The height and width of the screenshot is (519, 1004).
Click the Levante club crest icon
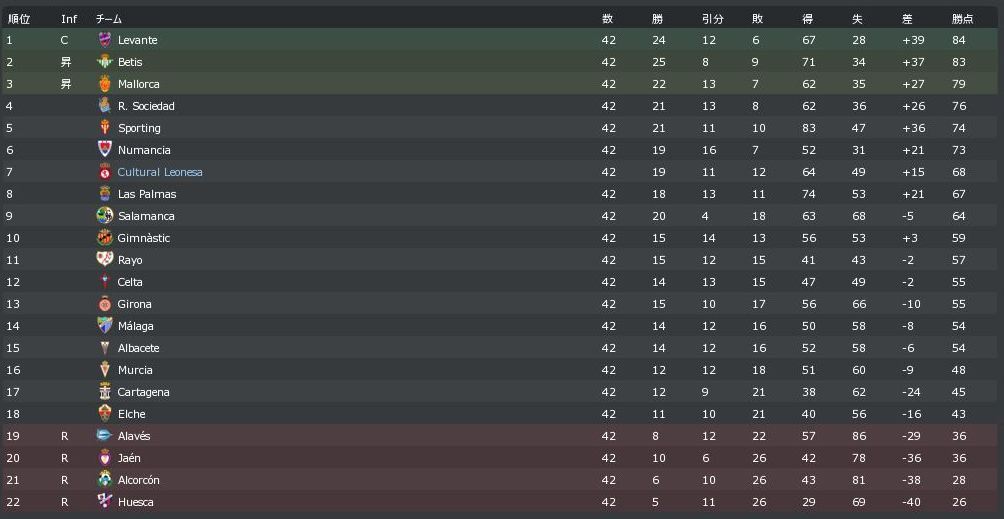[104, 40]
